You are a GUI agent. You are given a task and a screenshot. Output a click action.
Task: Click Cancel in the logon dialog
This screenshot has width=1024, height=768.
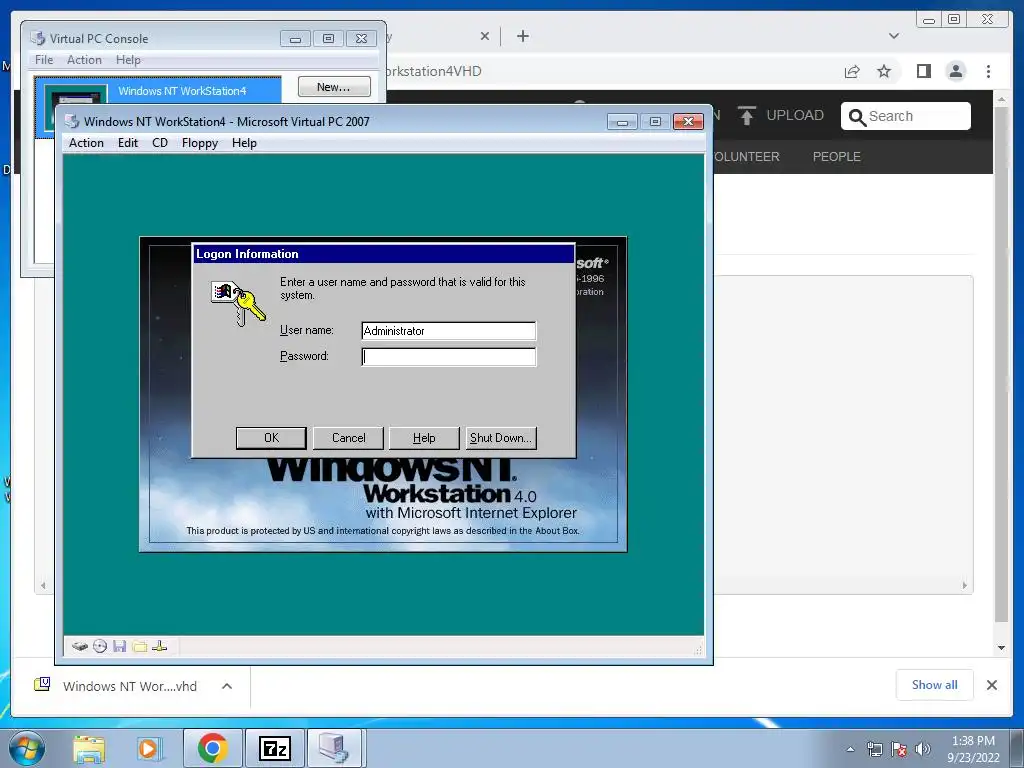[x=348, y=438]
